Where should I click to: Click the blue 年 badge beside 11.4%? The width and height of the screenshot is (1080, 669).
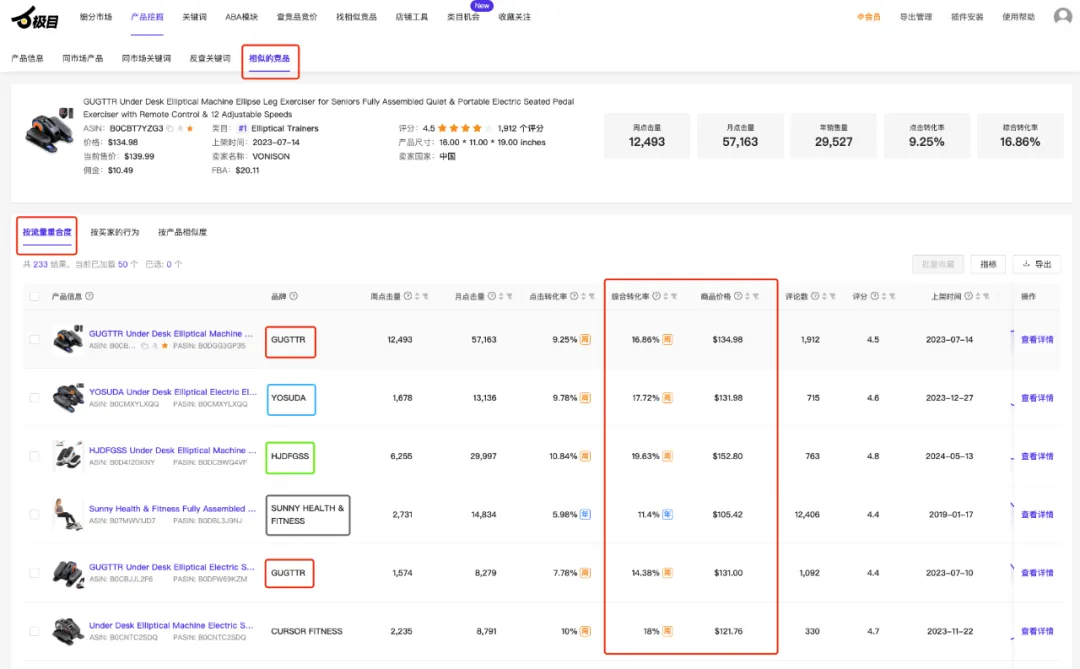(667, 515)
